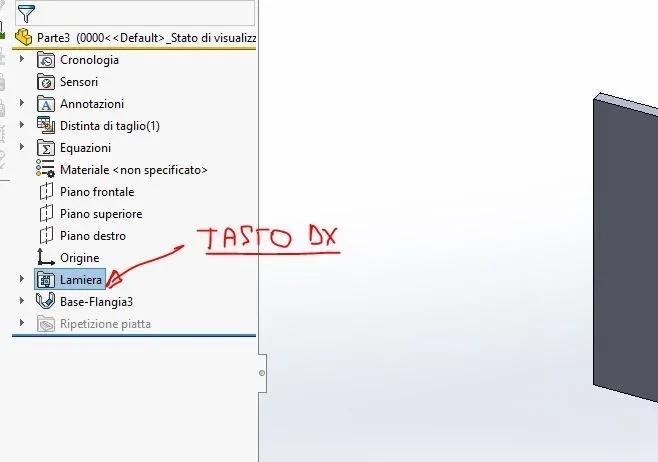
Task: Expand the Ripetizione piatta node
Action: click(x=22, y=323)
